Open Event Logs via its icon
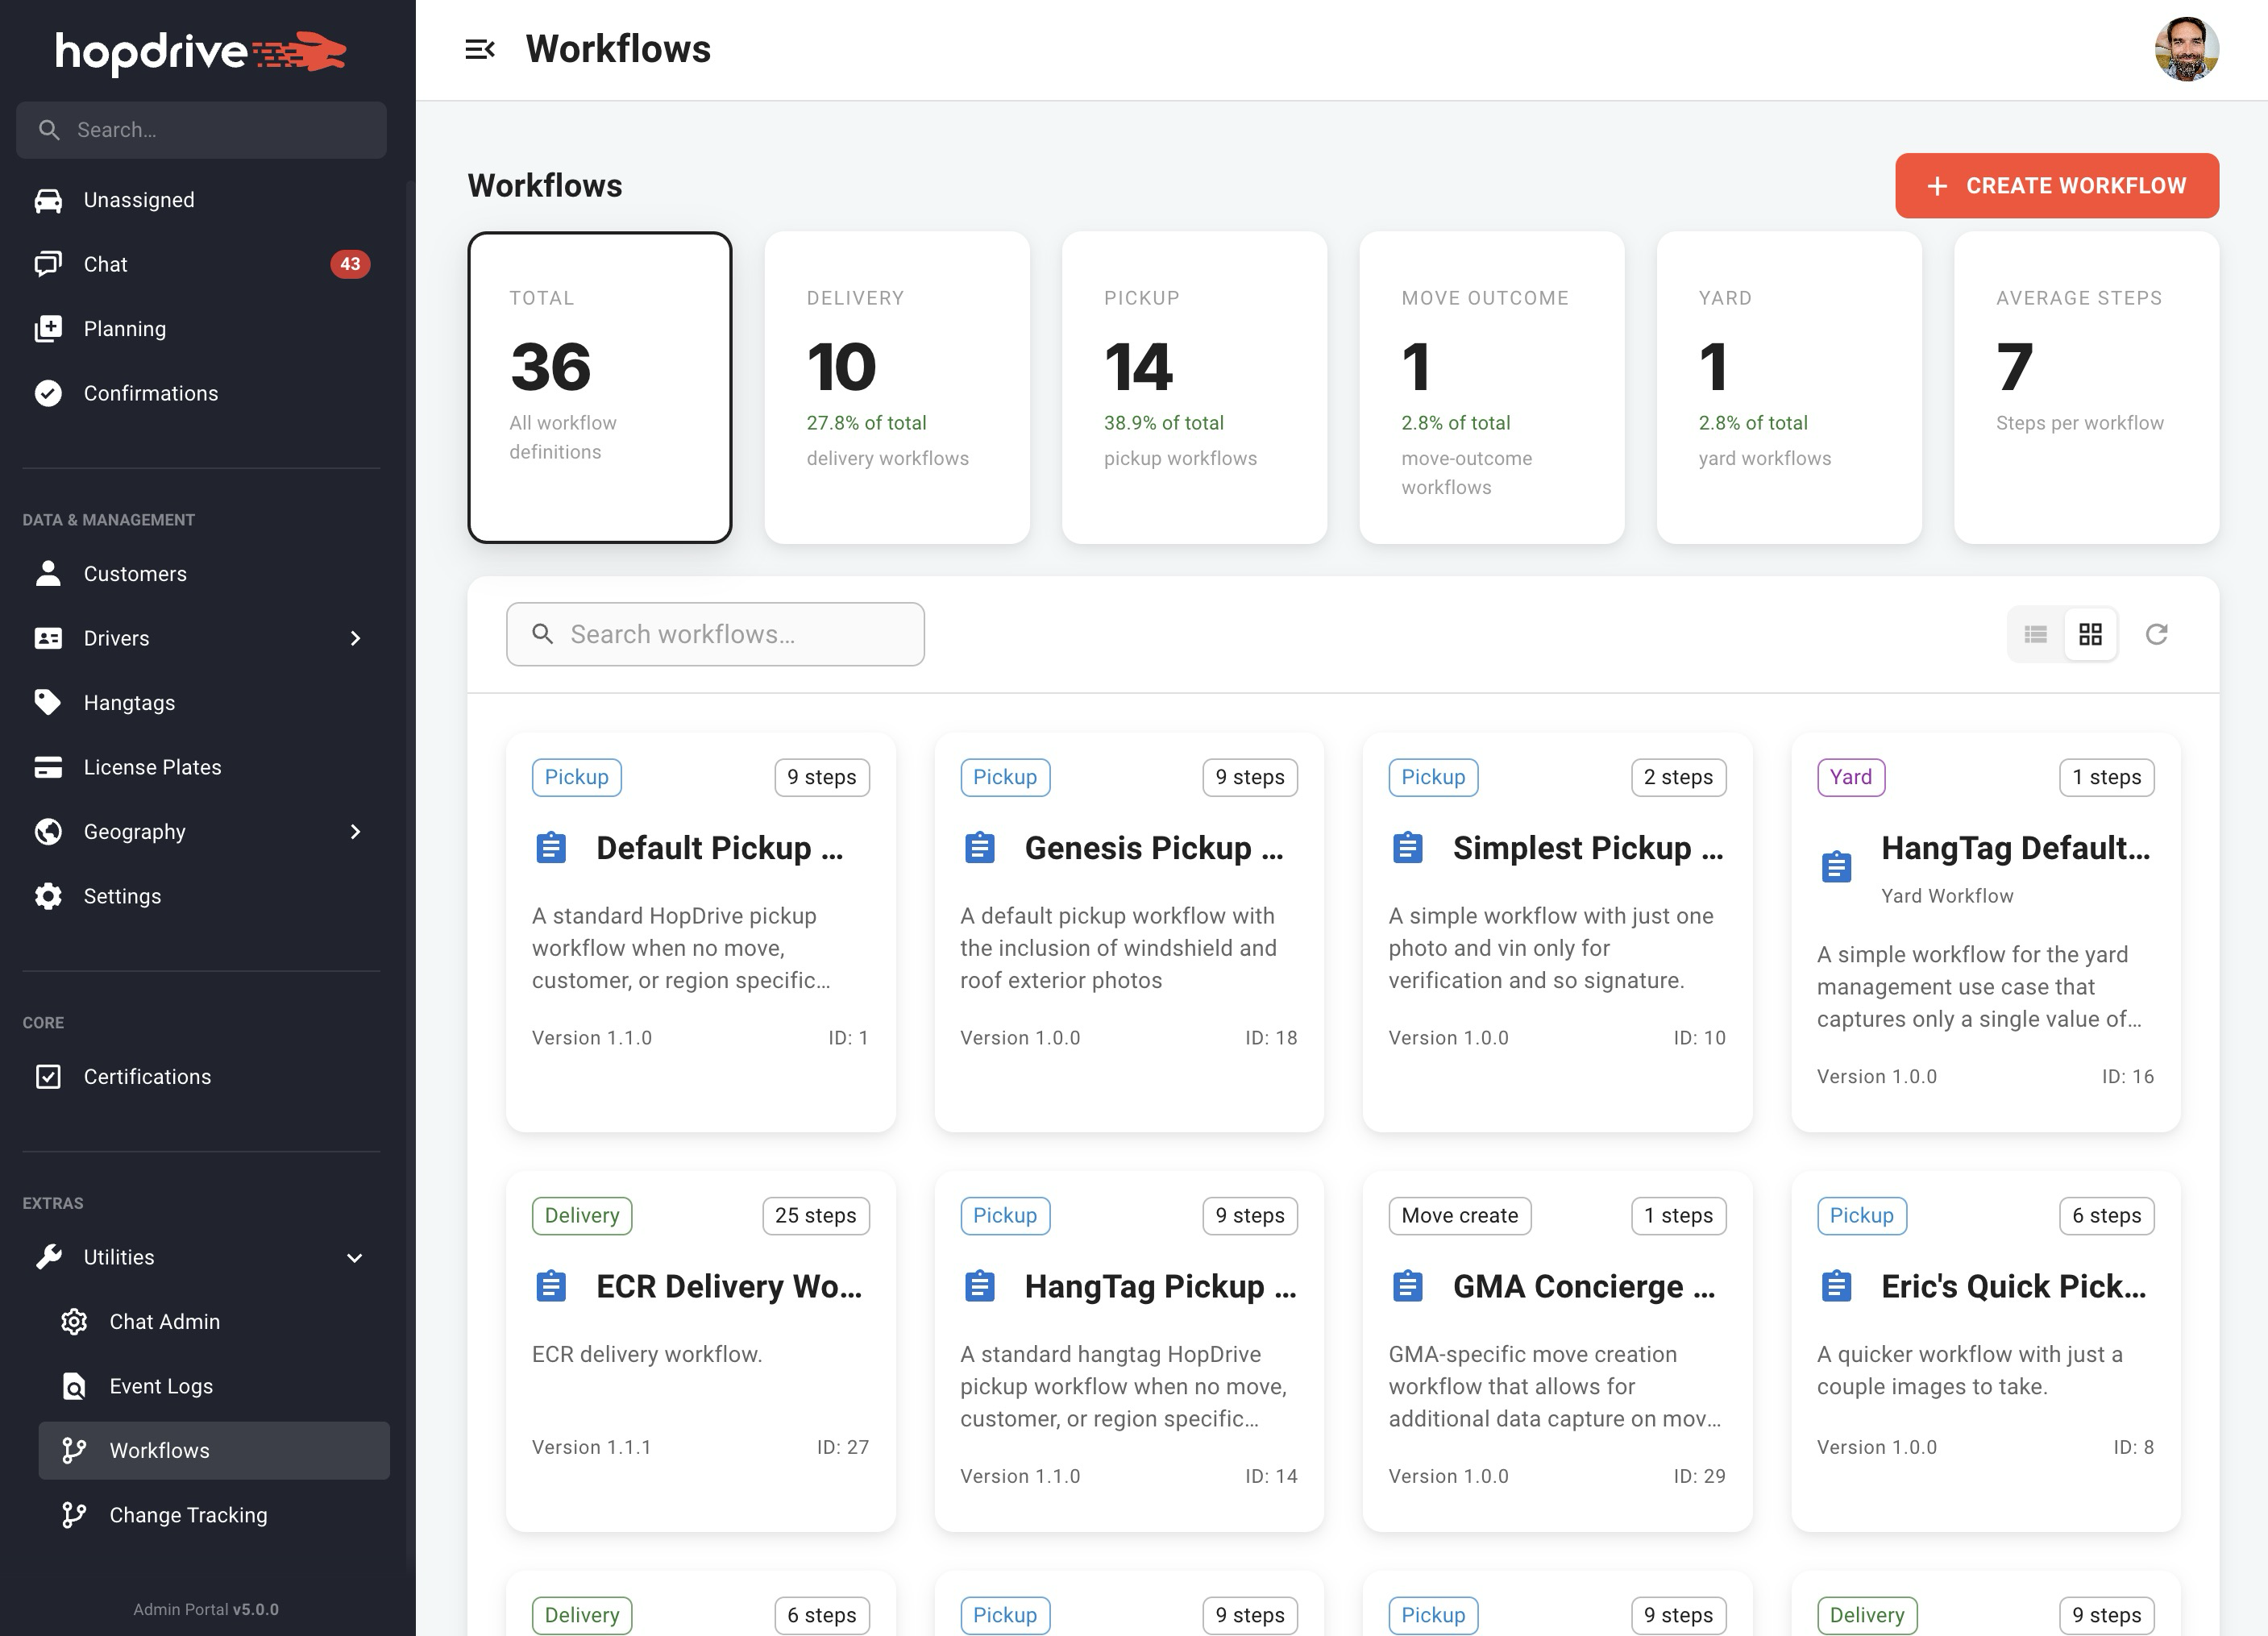2268x1636 pixels. point(74,1386)
